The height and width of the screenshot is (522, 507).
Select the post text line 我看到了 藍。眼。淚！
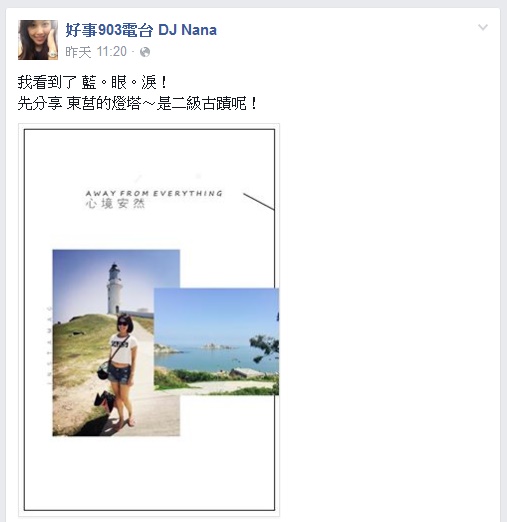click(93, 83)
